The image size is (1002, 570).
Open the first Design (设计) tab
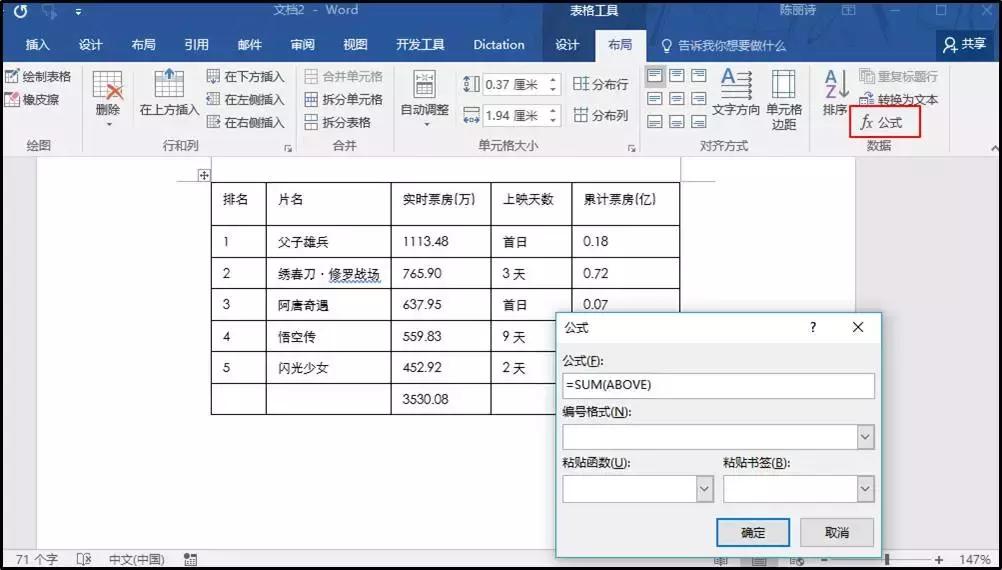coord(91,45)
